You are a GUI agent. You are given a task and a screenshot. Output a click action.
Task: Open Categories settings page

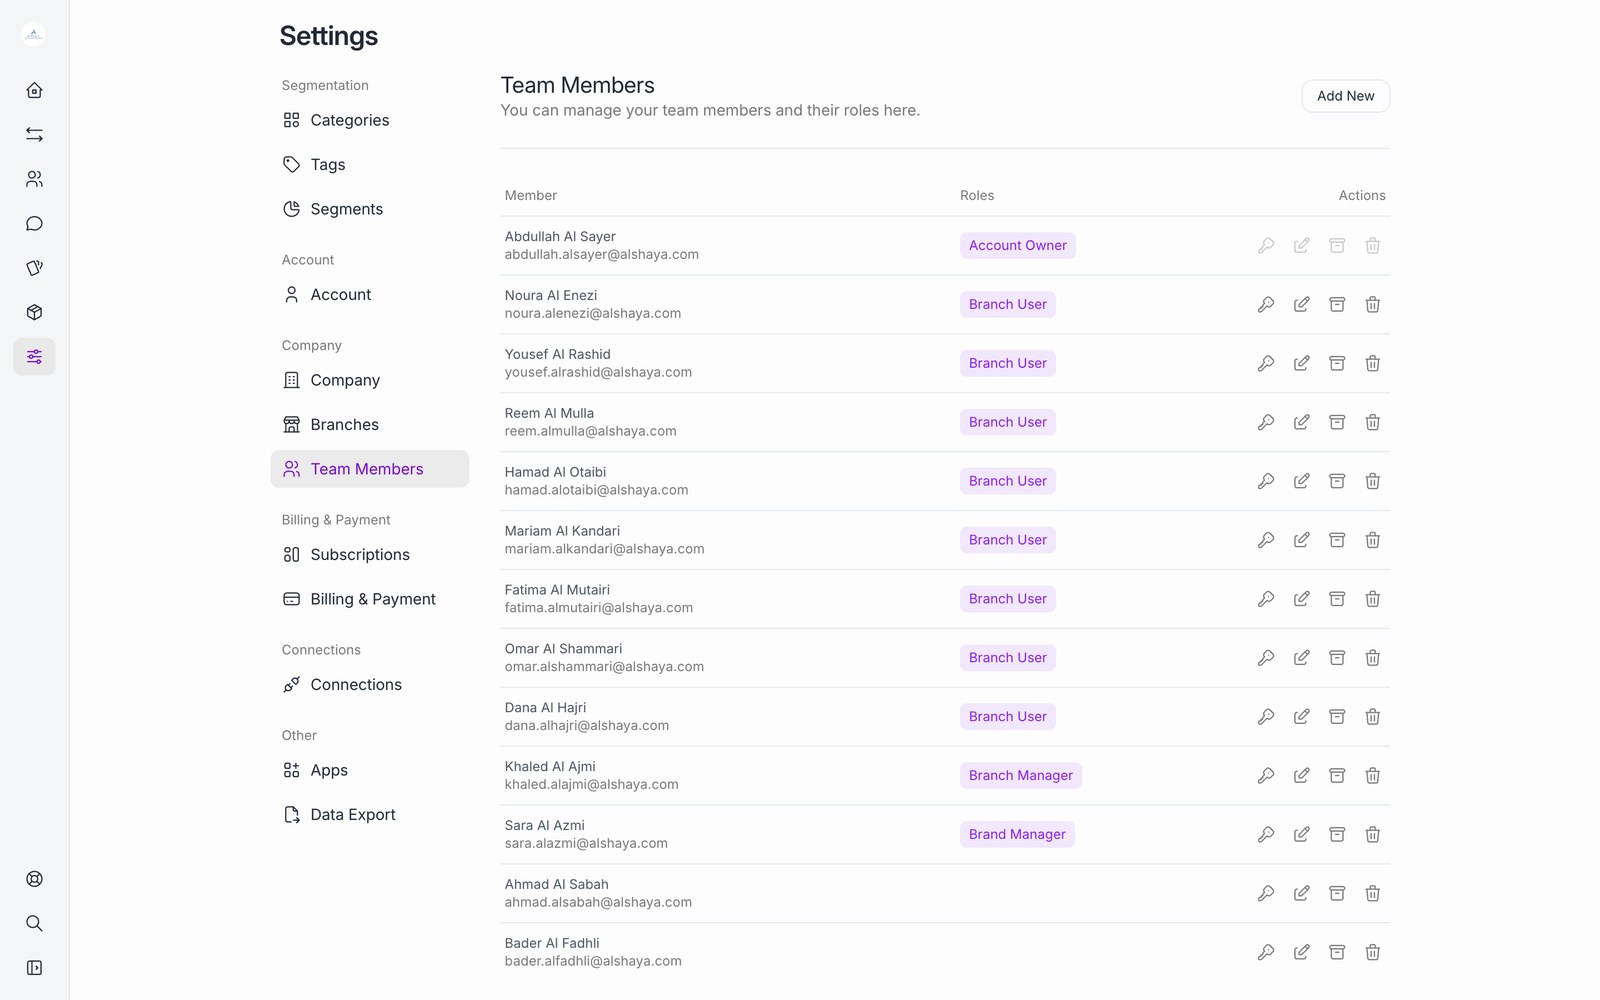click(370, 120)
